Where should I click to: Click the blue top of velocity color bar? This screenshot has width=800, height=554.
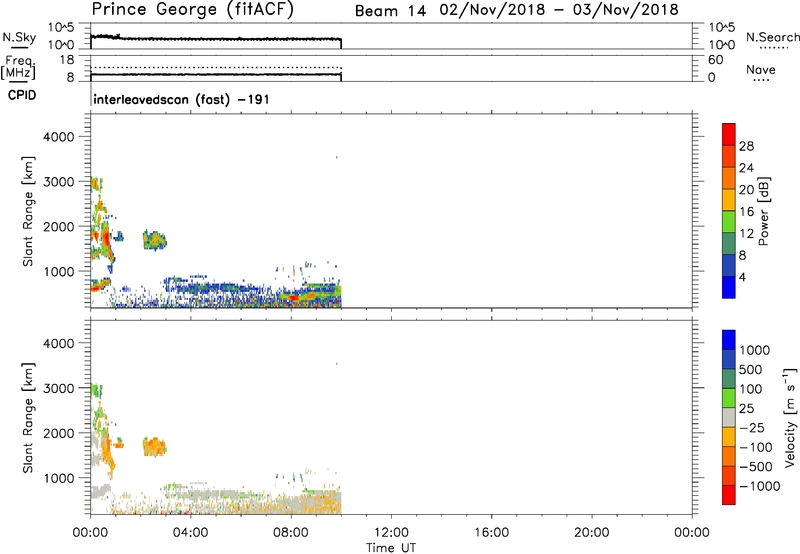[x=729, y=339]
